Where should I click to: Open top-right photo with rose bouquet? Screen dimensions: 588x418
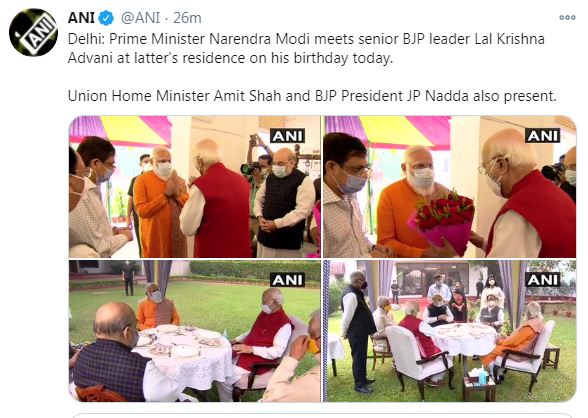point(450,187)
